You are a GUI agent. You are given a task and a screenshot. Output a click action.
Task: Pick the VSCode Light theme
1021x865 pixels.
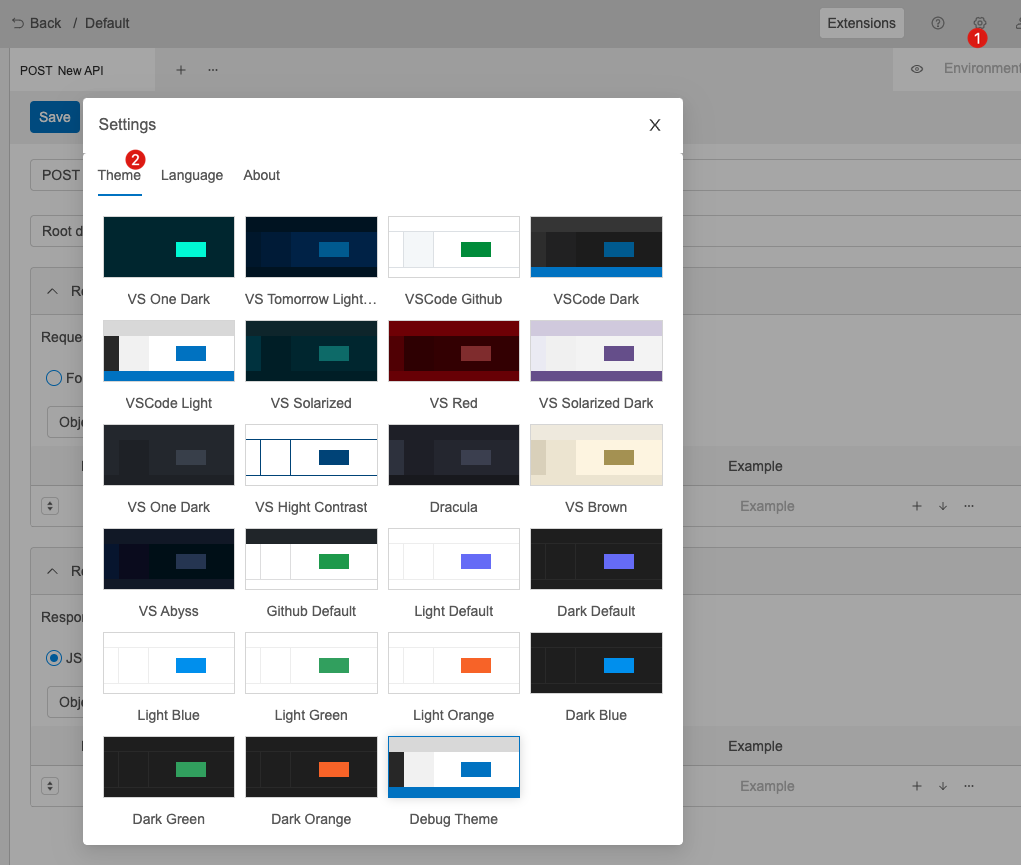pos(169,350)
